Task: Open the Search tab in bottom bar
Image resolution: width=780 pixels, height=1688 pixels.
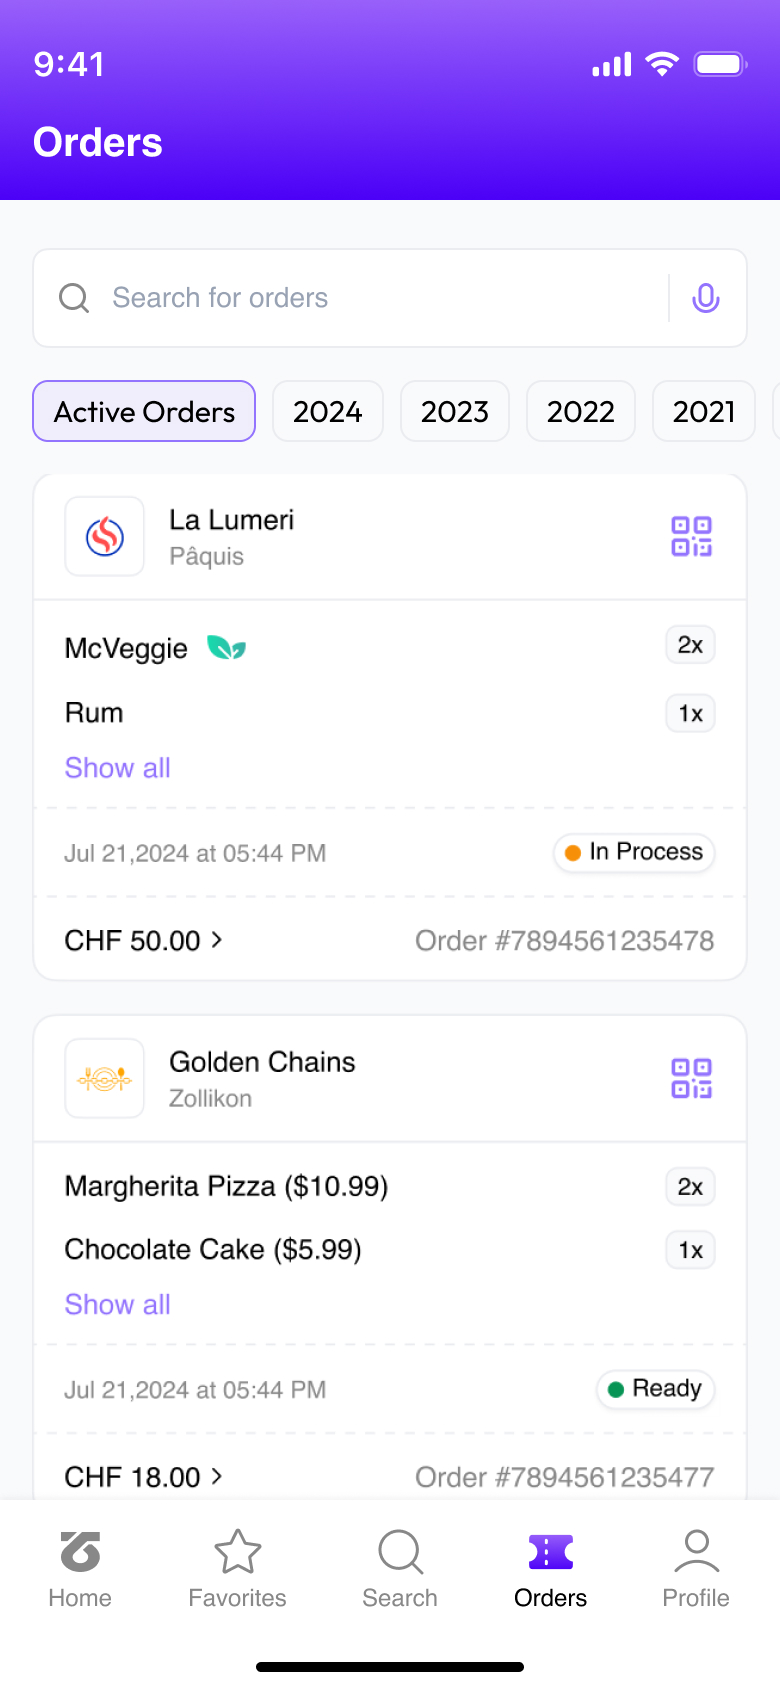Action: (x=400, y=1568)
